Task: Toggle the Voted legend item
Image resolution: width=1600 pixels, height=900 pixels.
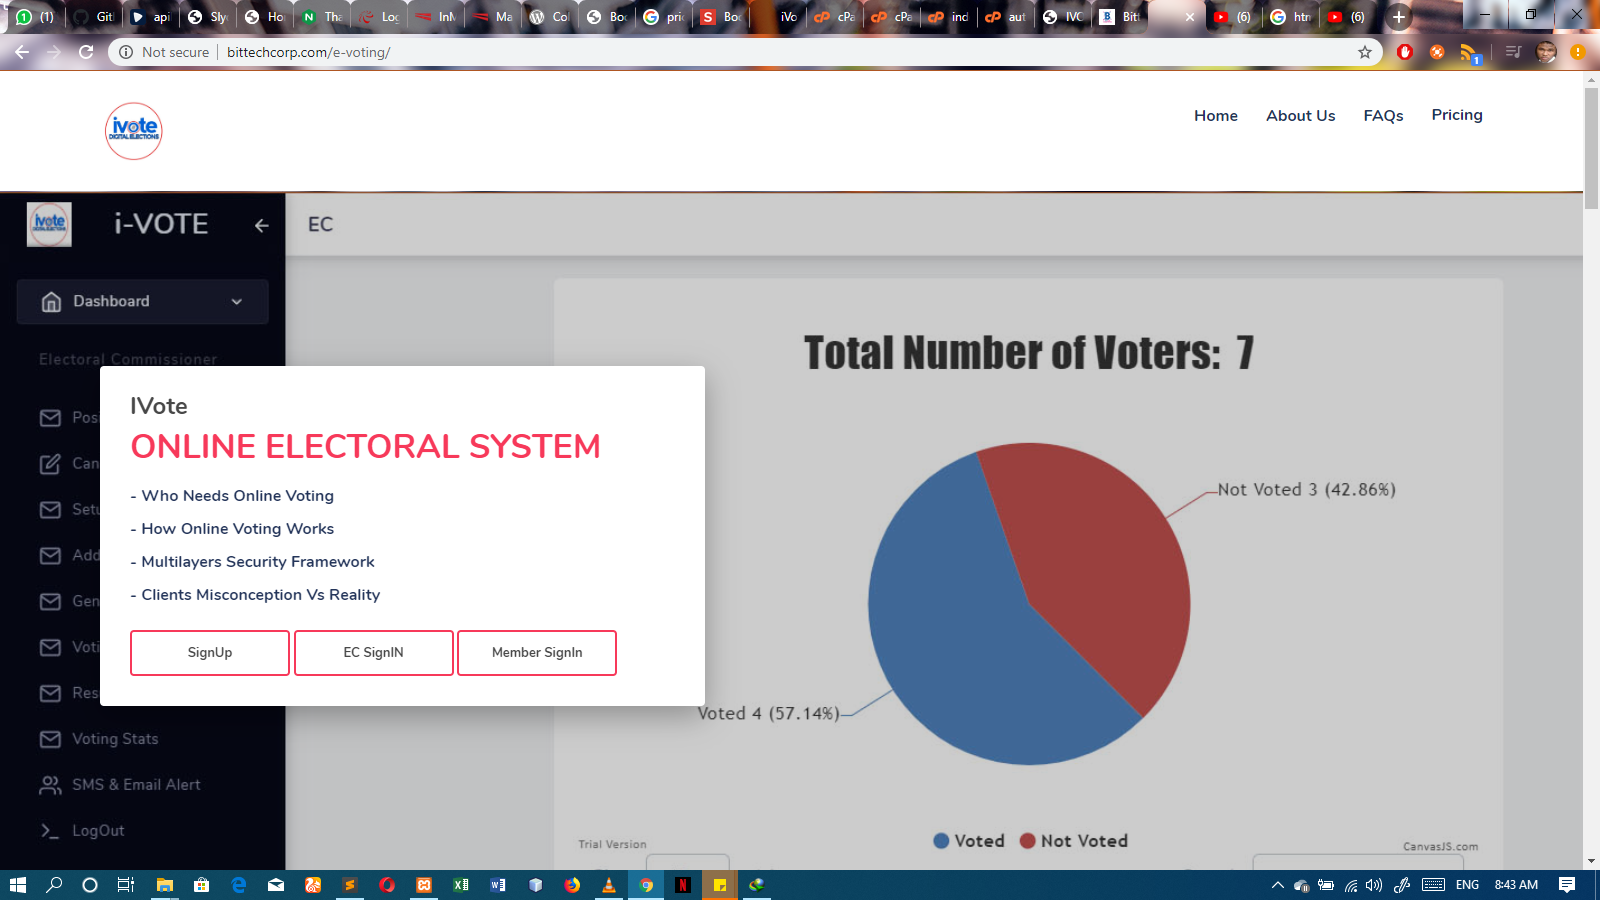Action: tap(968, 841)
